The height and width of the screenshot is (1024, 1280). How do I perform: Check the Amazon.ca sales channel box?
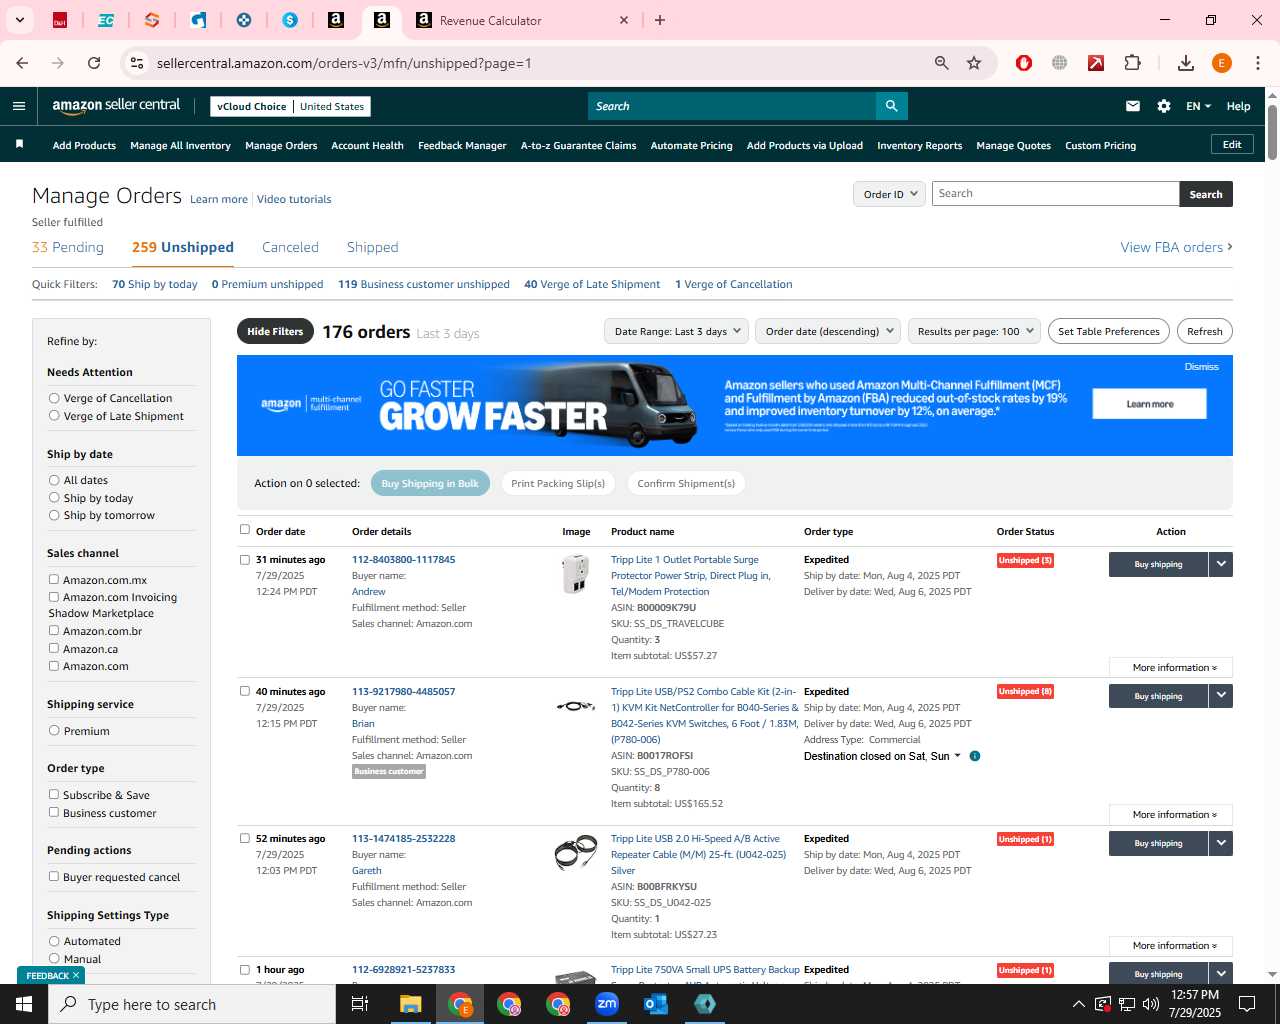(x=54, y=648)
